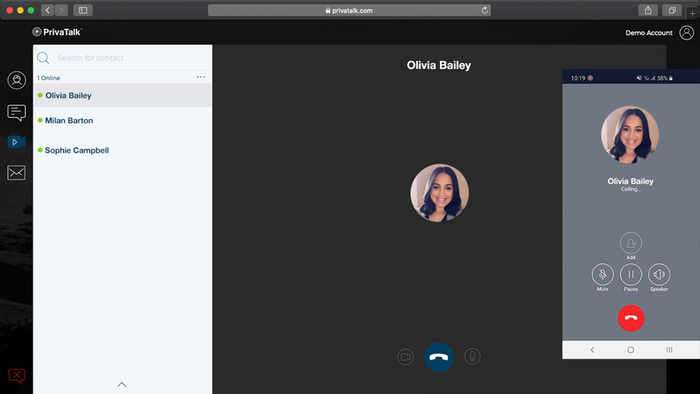Image resolution: width=700 pixels, height=394 pixels.
Task: End the call with the blue hang-up button
Action: click(x=439, y=357)
